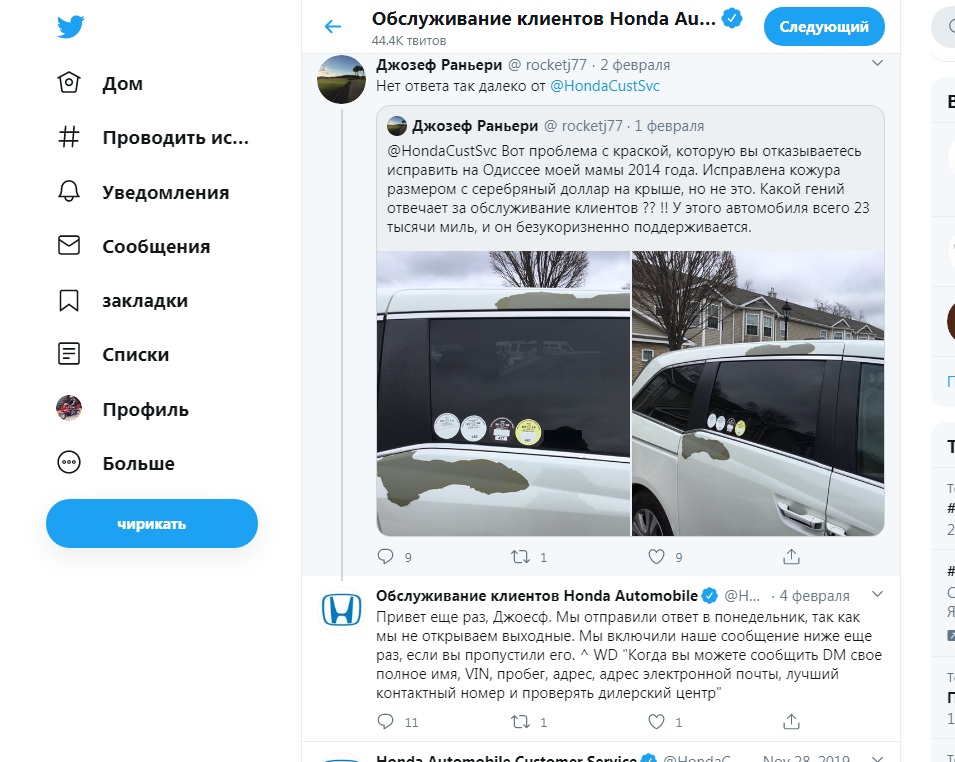
Task: Retweet the tweet with the damaged paint photos
Action: click(x=520, y=556)
